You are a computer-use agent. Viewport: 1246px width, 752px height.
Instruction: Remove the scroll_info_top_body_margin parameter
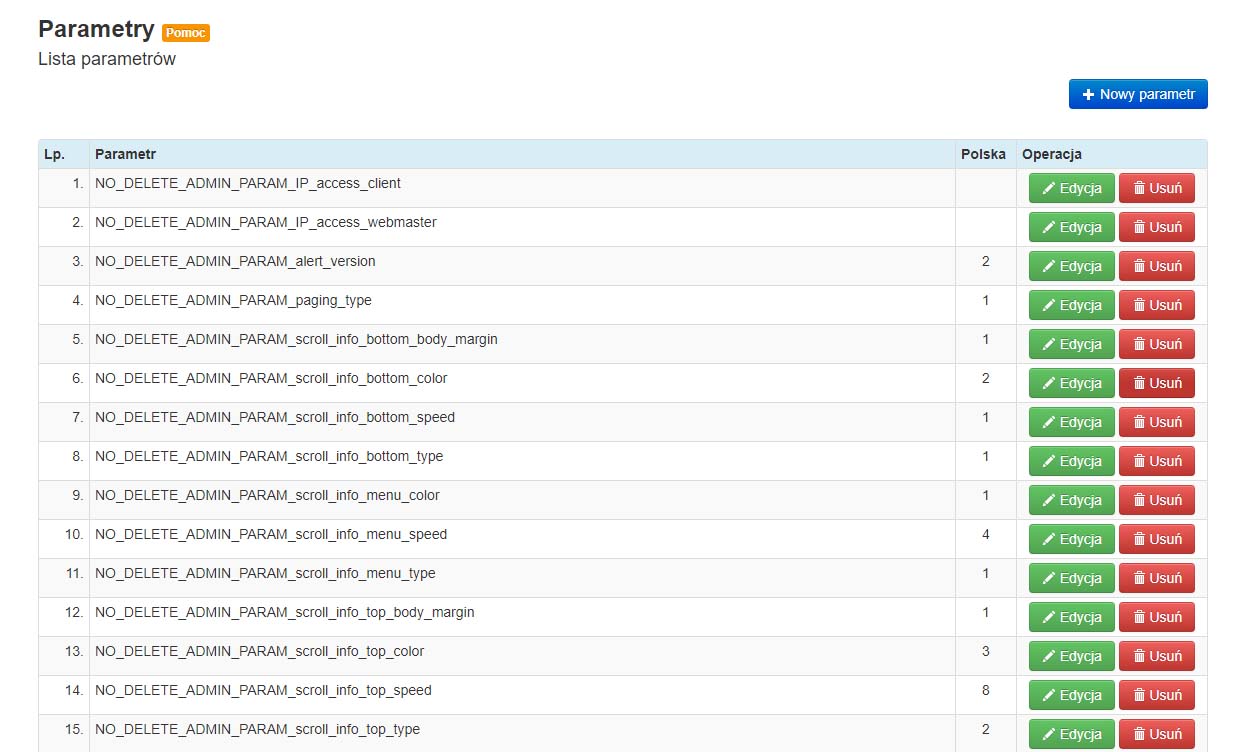[x=1156, y=617]
